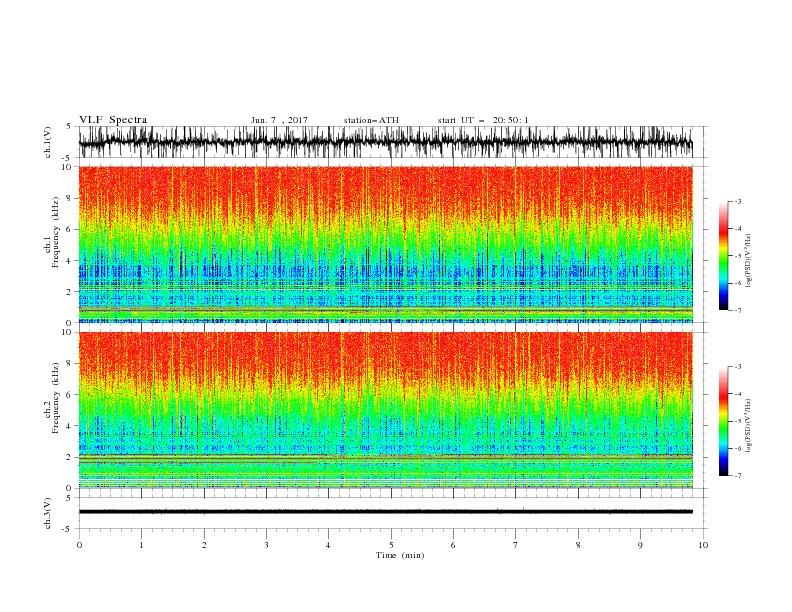Click the ch.1 voltage waveform trace
Screen dimensions: 792x612
click(x=385, y=142)
